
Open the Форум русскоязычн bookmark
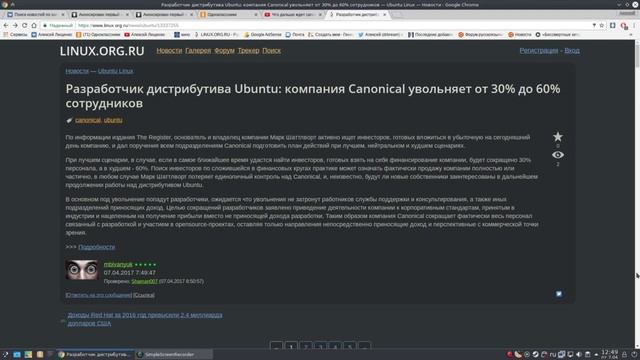[481, 35]
